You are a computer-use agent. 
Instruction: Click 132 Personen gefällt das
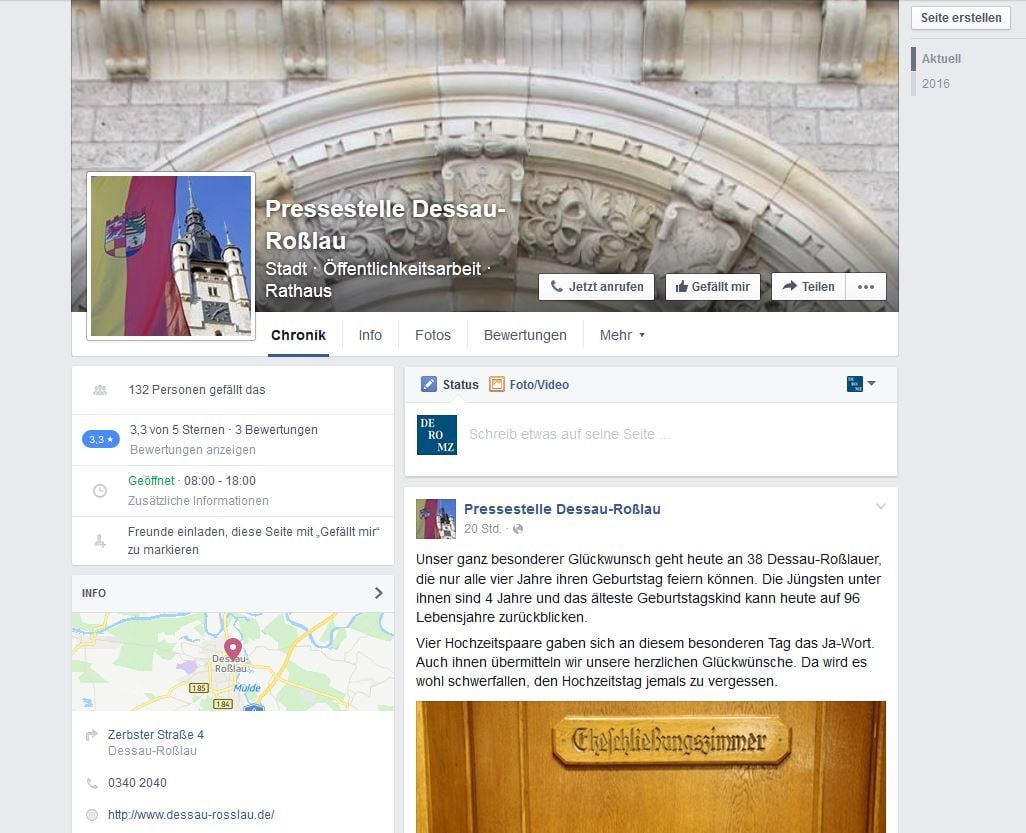click(x=196, y=390)
